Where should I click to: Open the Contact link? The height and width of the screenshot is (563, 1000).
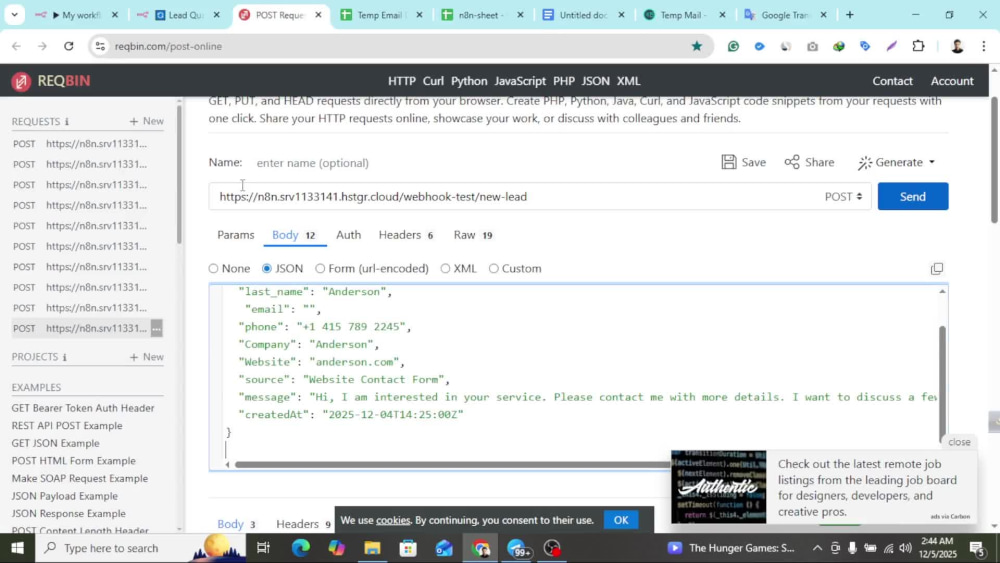tap(892, 81)
